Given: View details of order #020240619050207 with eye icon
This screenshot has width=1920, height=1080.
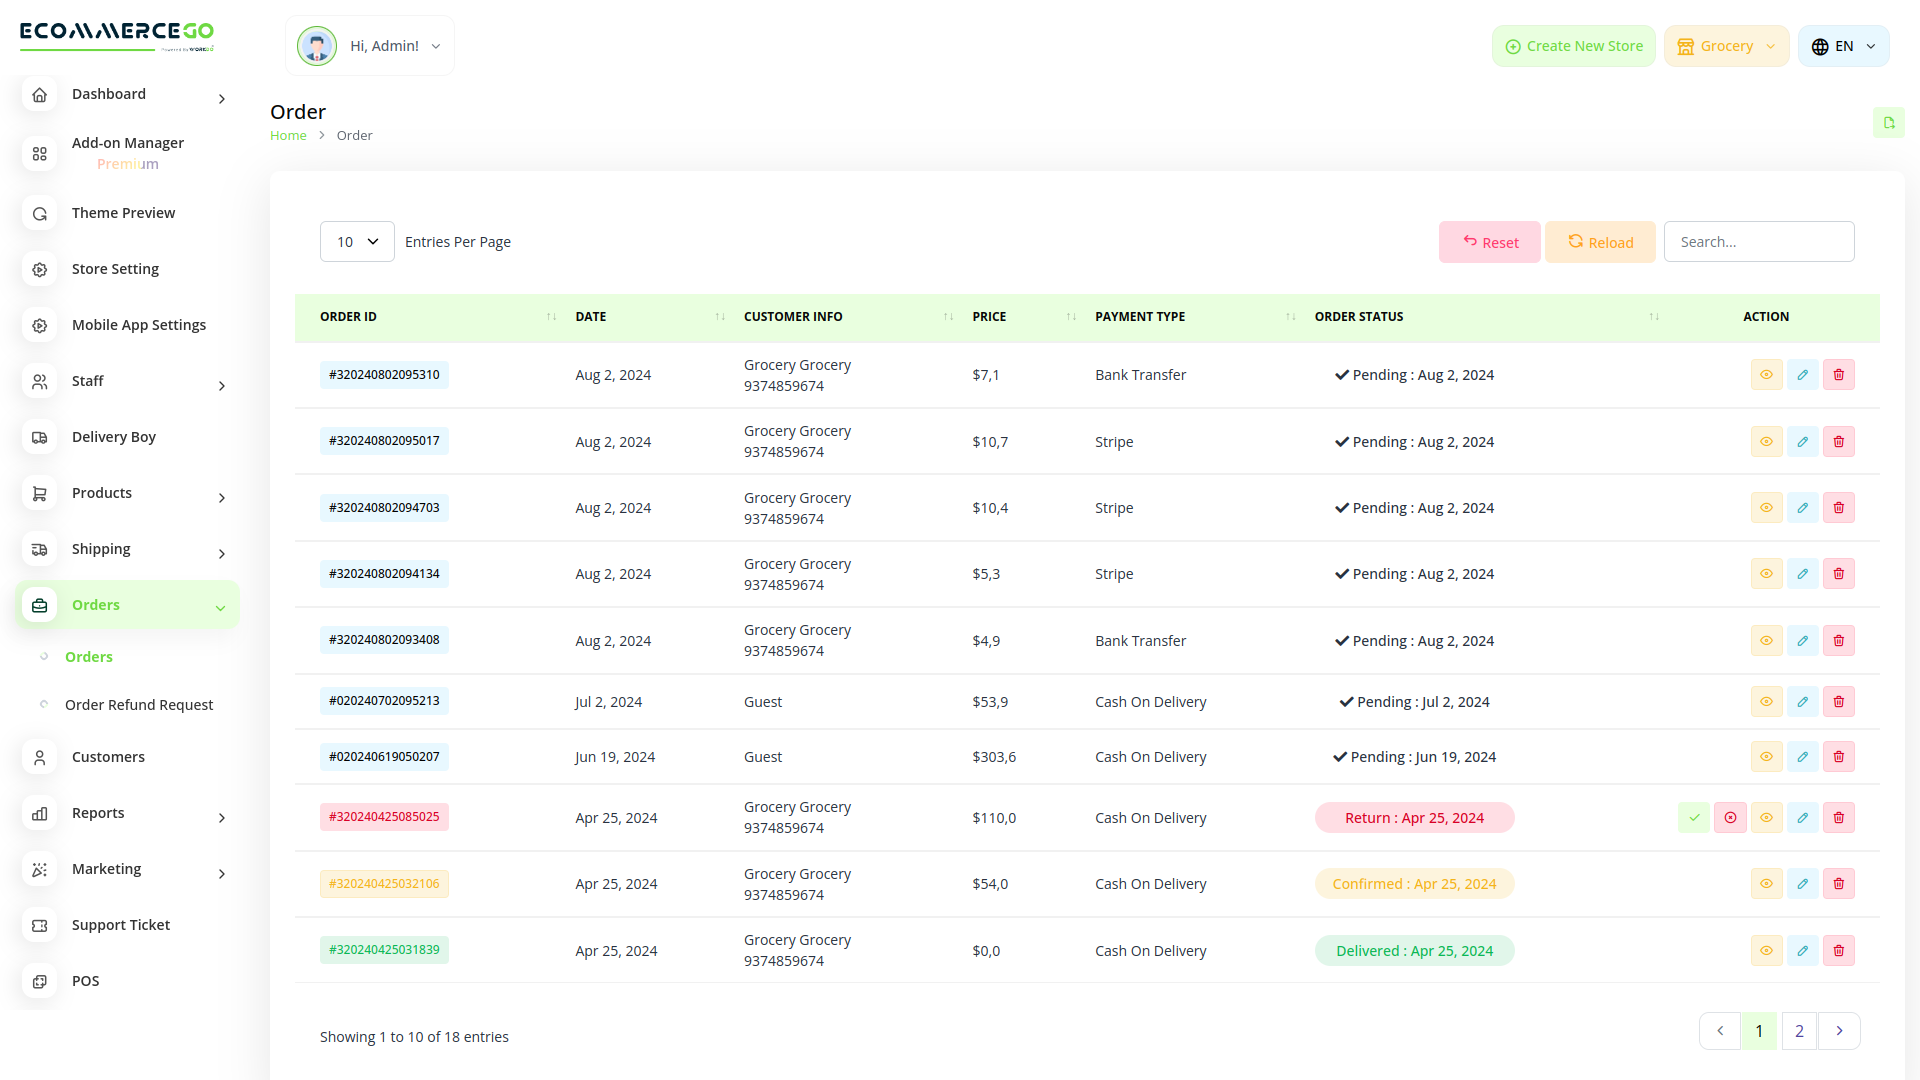Looking at the screenshot, I should [x=1766, y=756].
